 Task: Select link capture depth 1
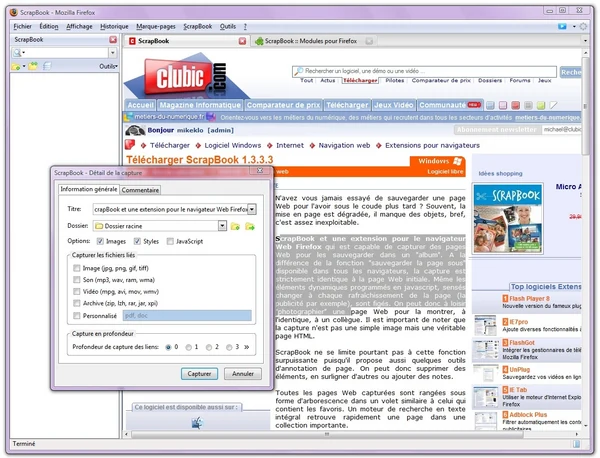point(189,347)
